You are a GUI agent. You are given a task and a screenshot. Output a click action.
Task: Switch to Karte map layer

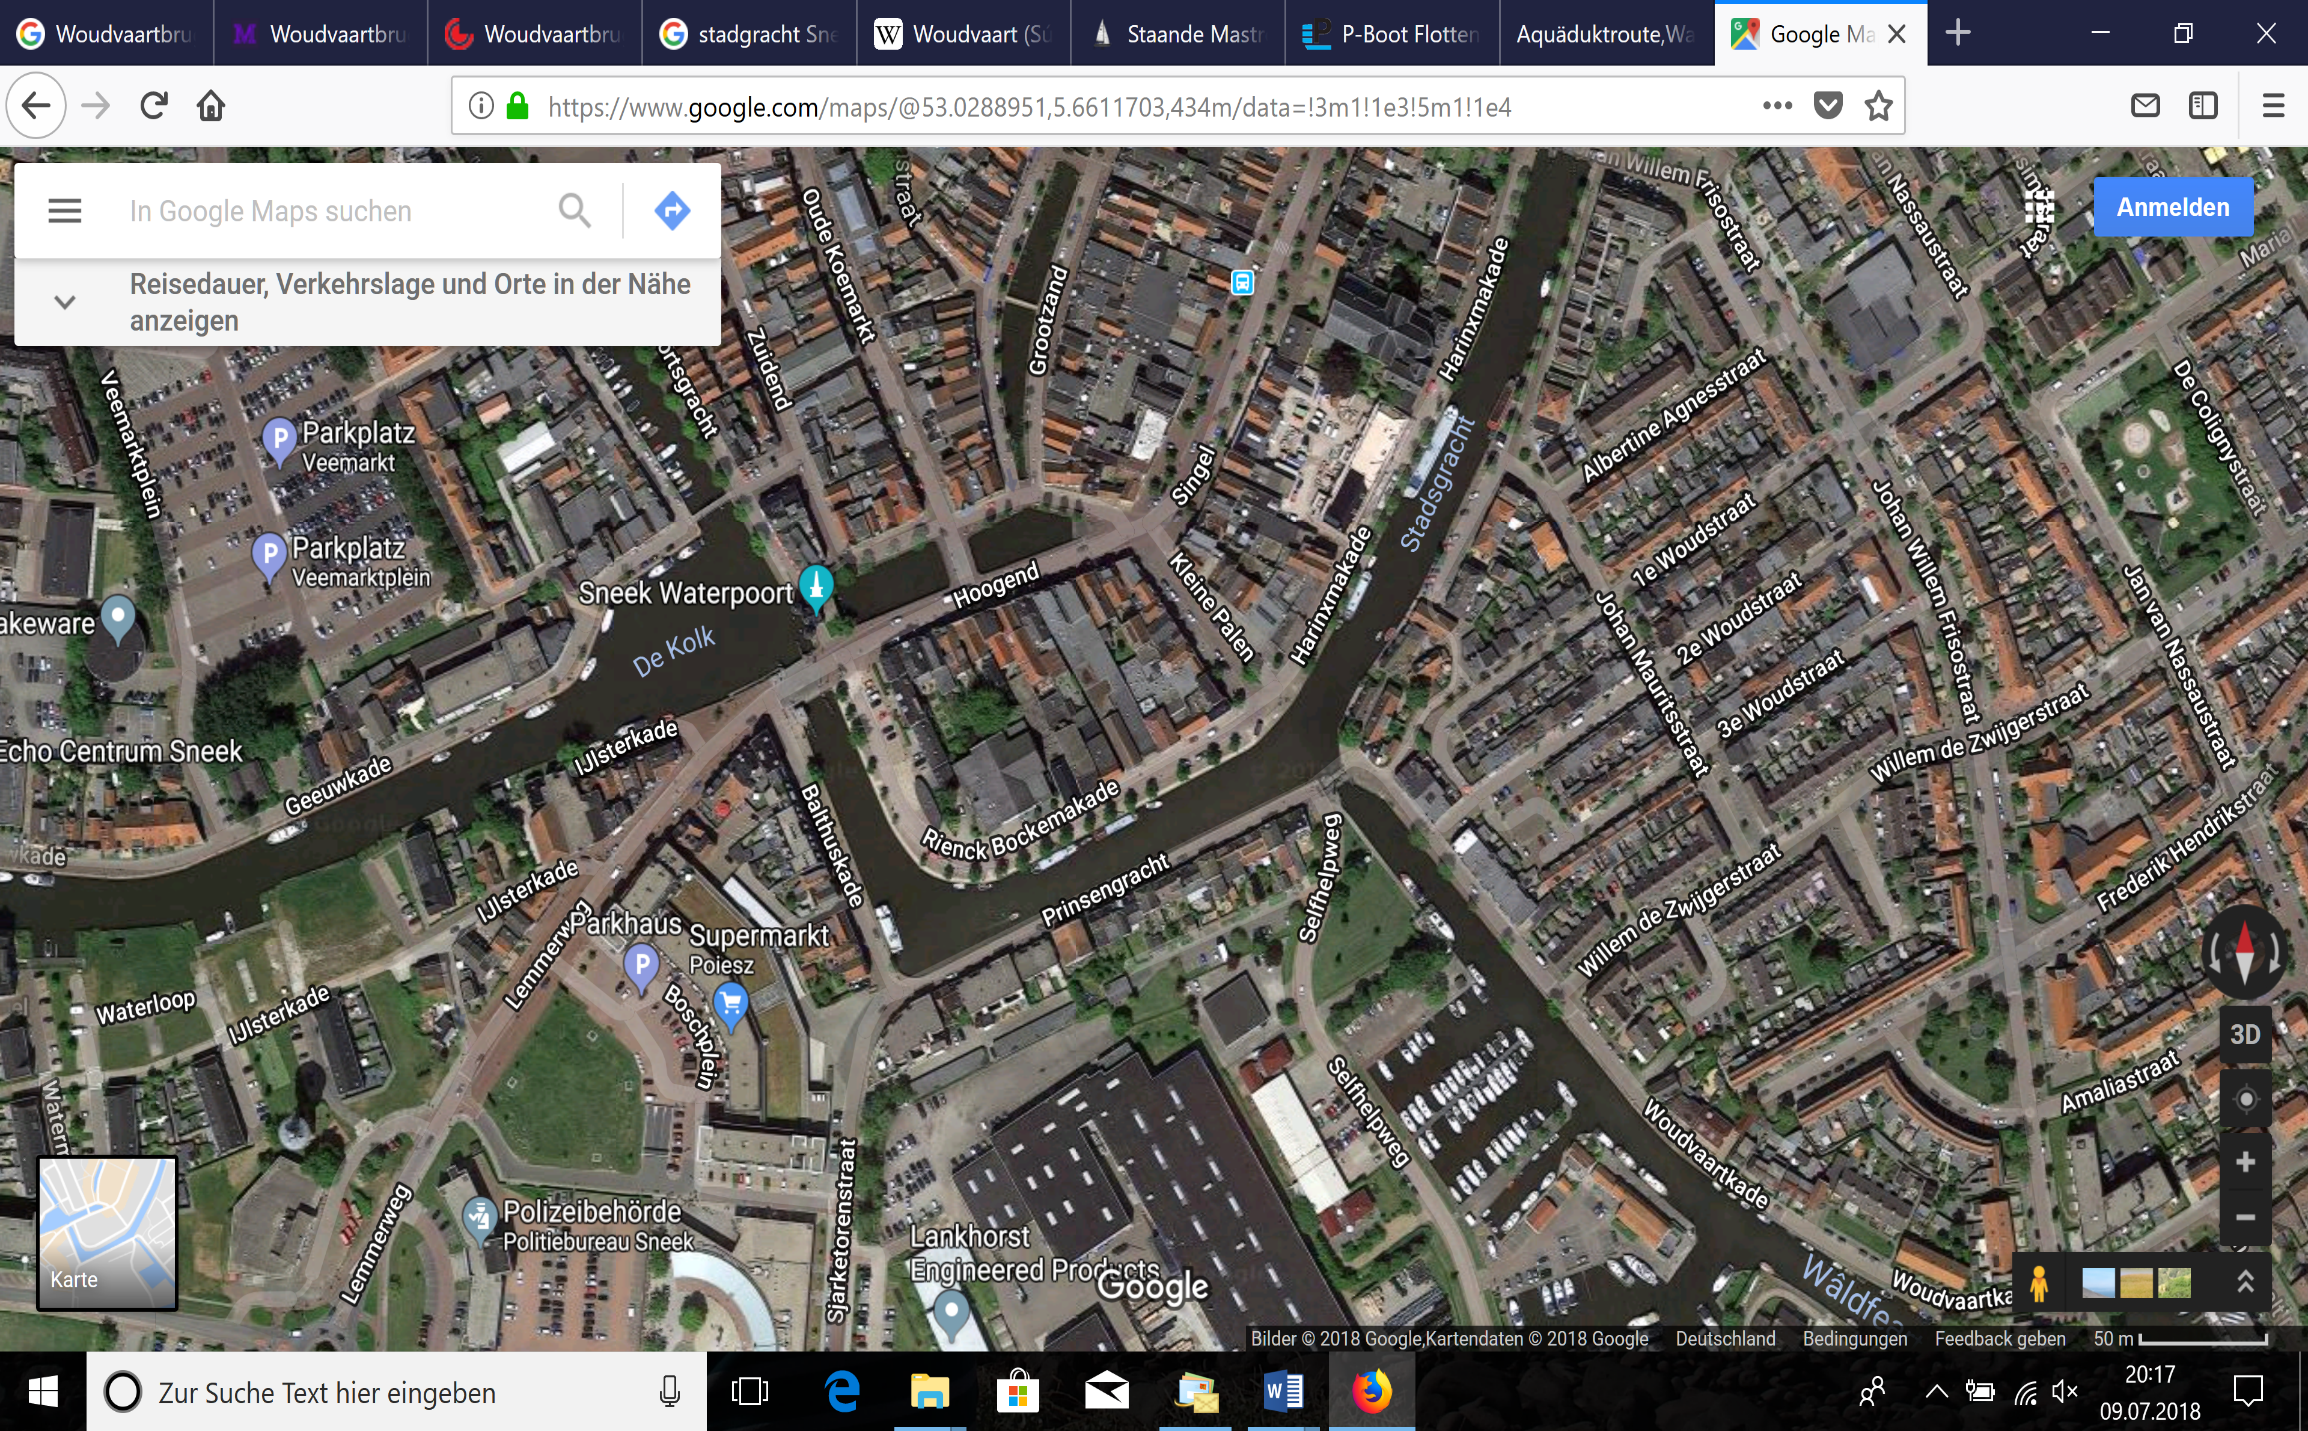coord(107,1233)
